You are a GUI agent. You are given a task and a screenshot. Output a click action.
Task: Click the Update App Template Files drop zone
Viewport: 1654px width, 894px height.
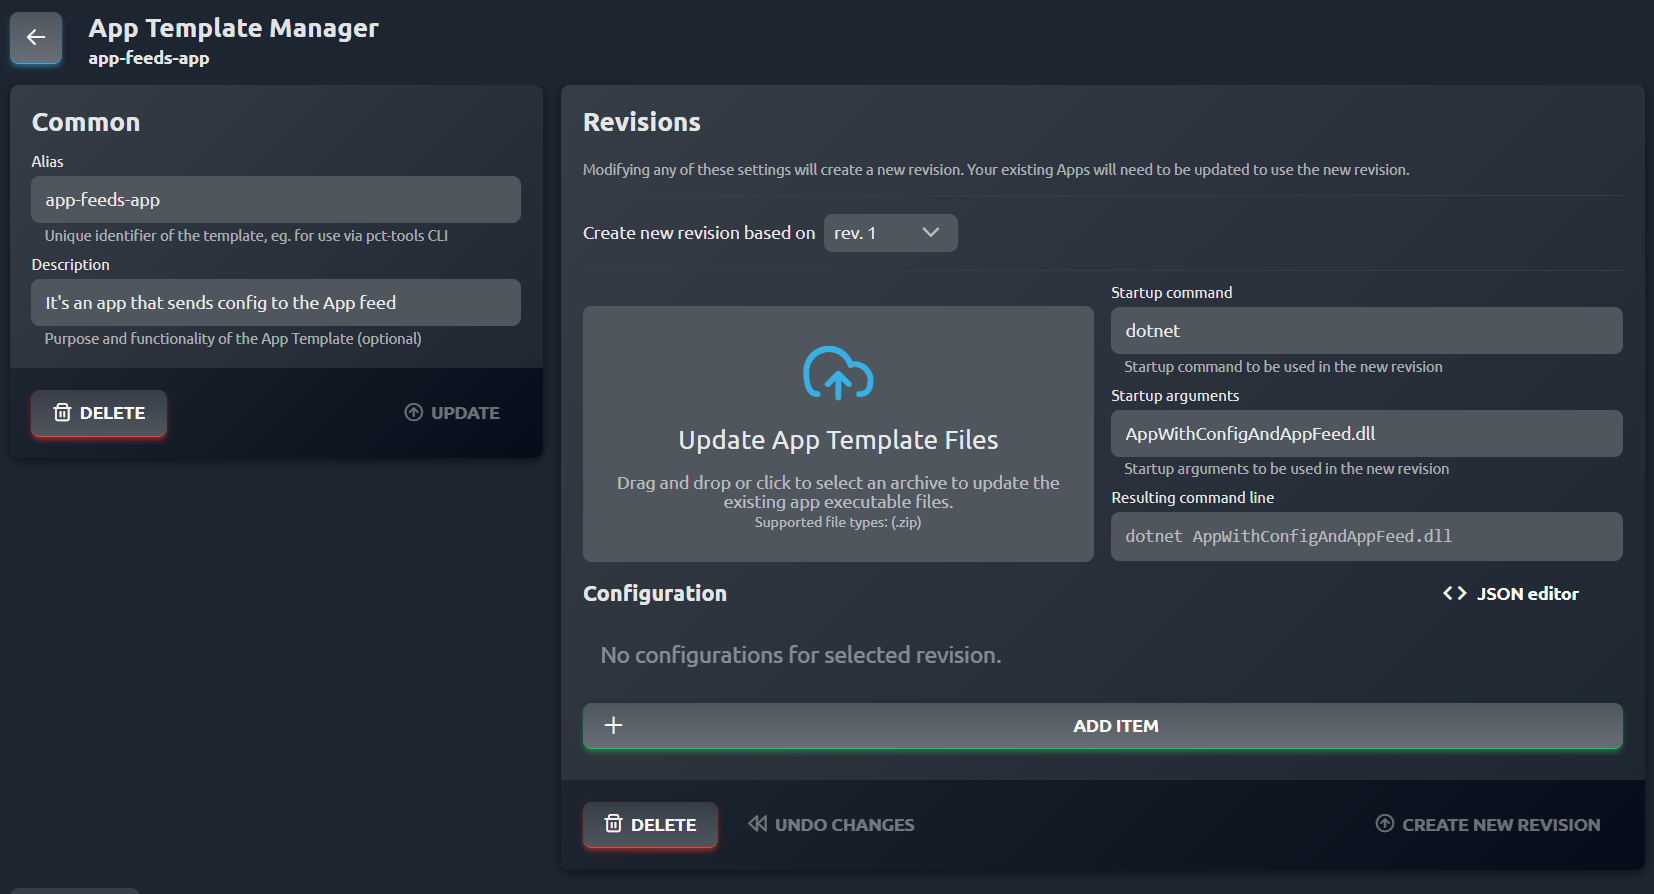(838, 434)
